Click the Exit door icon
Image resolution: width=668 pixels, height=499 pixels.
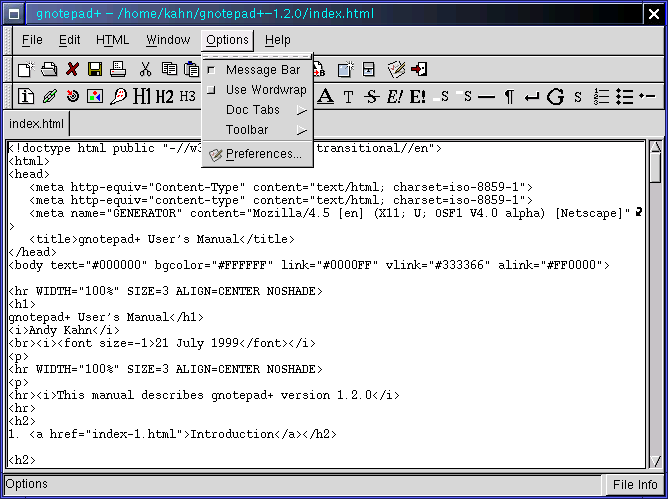[x=419, y=69]
